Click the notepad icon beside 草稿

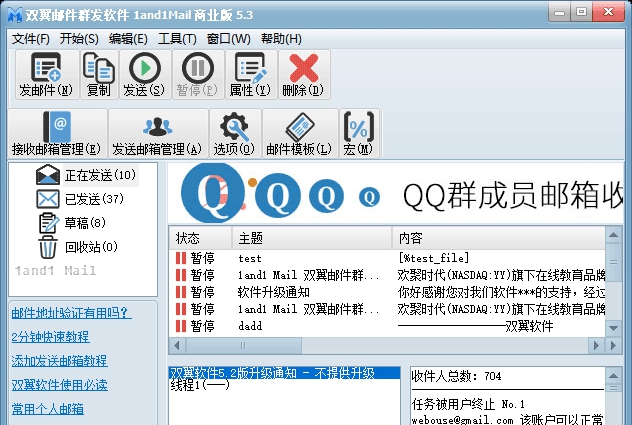[x=48, y=223]
